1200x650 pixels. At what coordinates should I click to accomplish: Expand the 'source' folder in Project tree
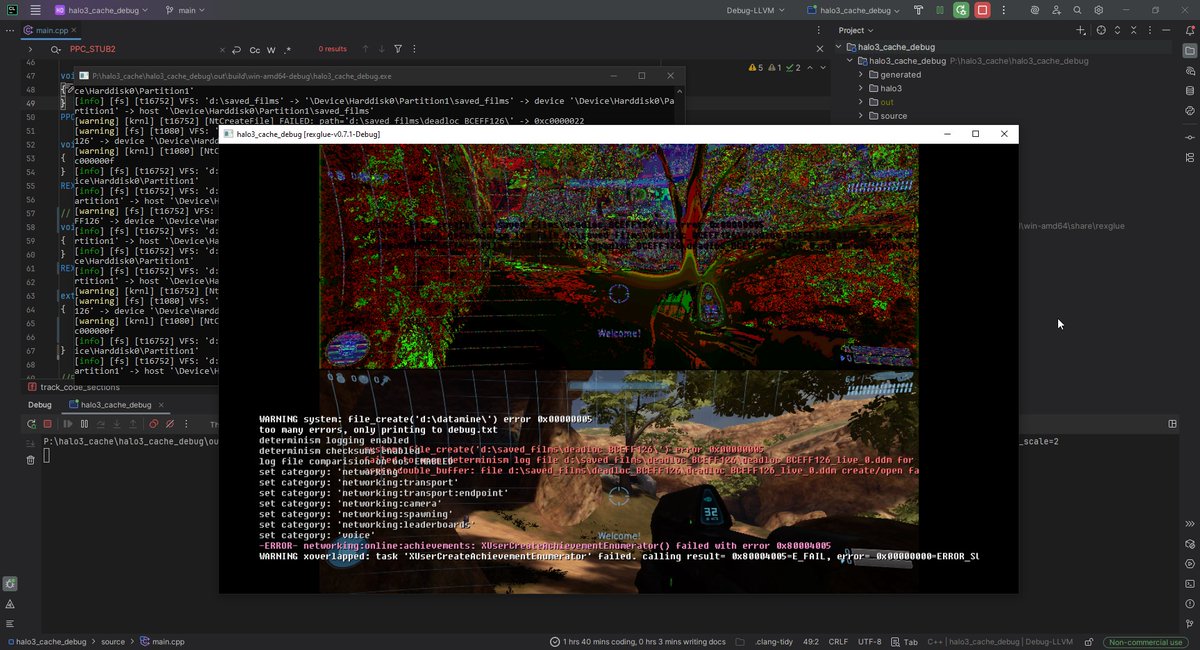tap(861, 116)
